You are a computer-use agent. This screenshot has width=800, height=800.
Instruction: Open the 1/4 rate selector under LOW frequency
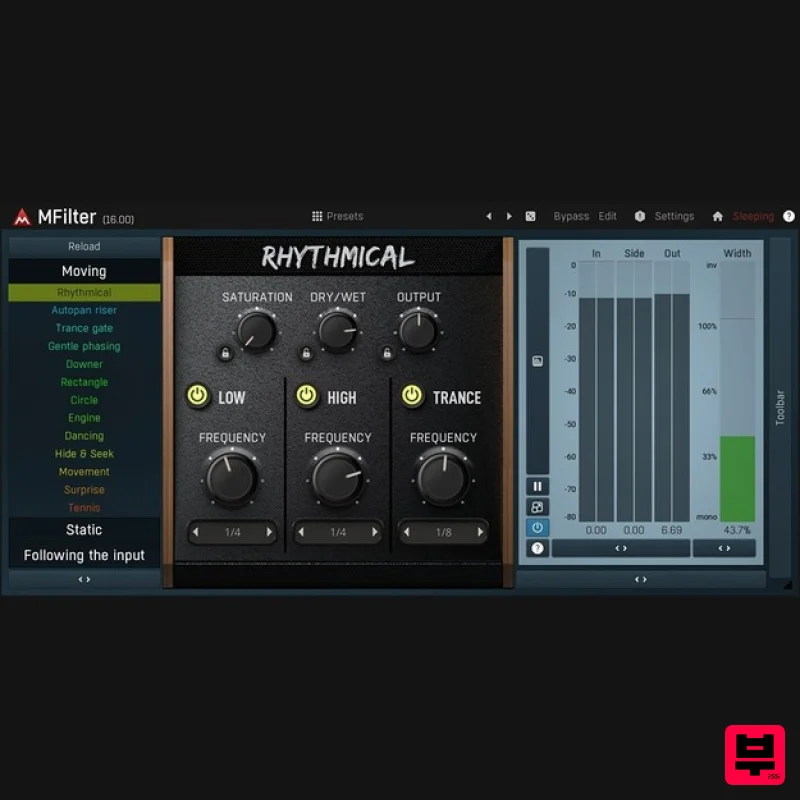232,532
